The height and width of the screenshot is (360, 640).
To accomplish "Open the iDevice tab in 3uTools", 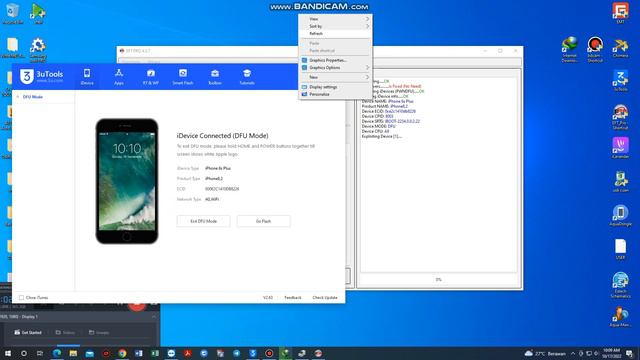I will (x=87, y=76).
